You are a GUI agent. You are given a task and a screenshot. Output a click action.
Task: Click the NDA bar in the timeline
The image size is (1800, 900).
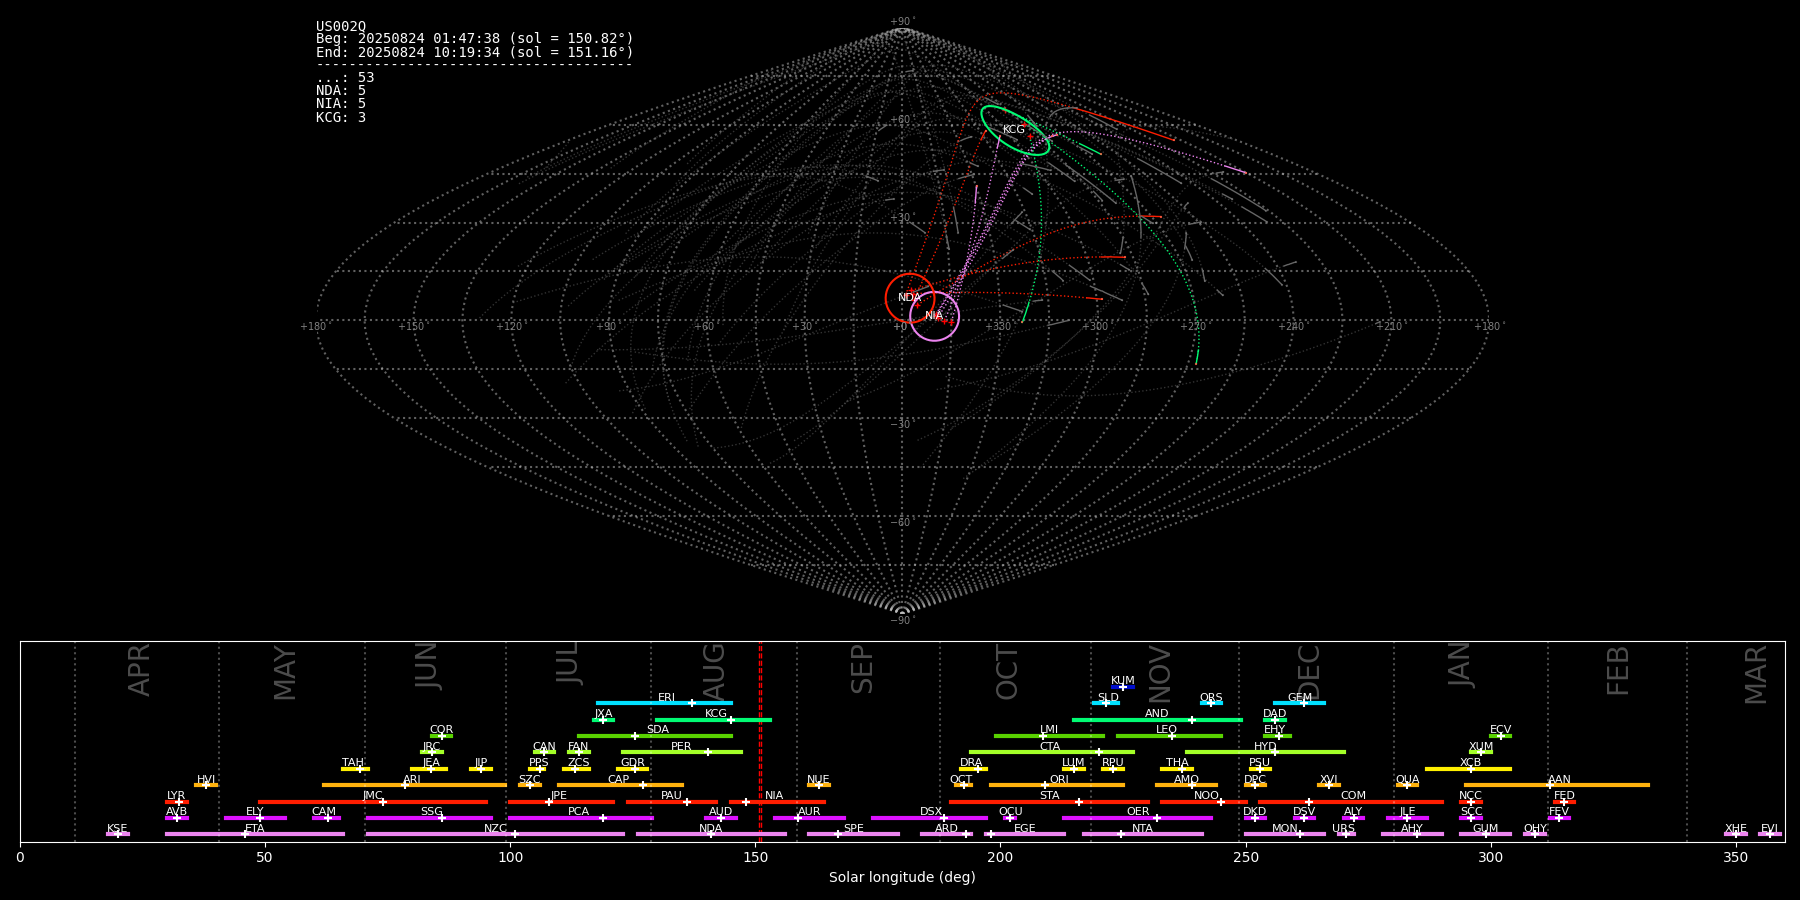point(711,834)
